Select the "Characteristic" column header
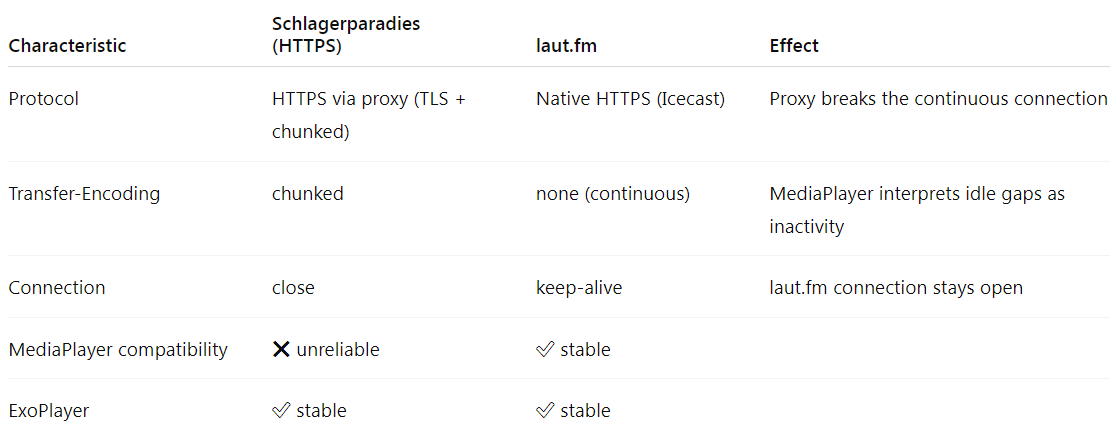This screenshot has width=1120, height=435. 67,46
